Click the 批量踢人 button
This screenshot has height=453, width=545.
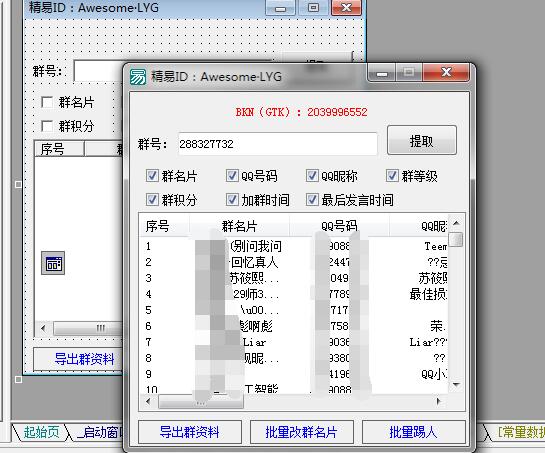414,432
